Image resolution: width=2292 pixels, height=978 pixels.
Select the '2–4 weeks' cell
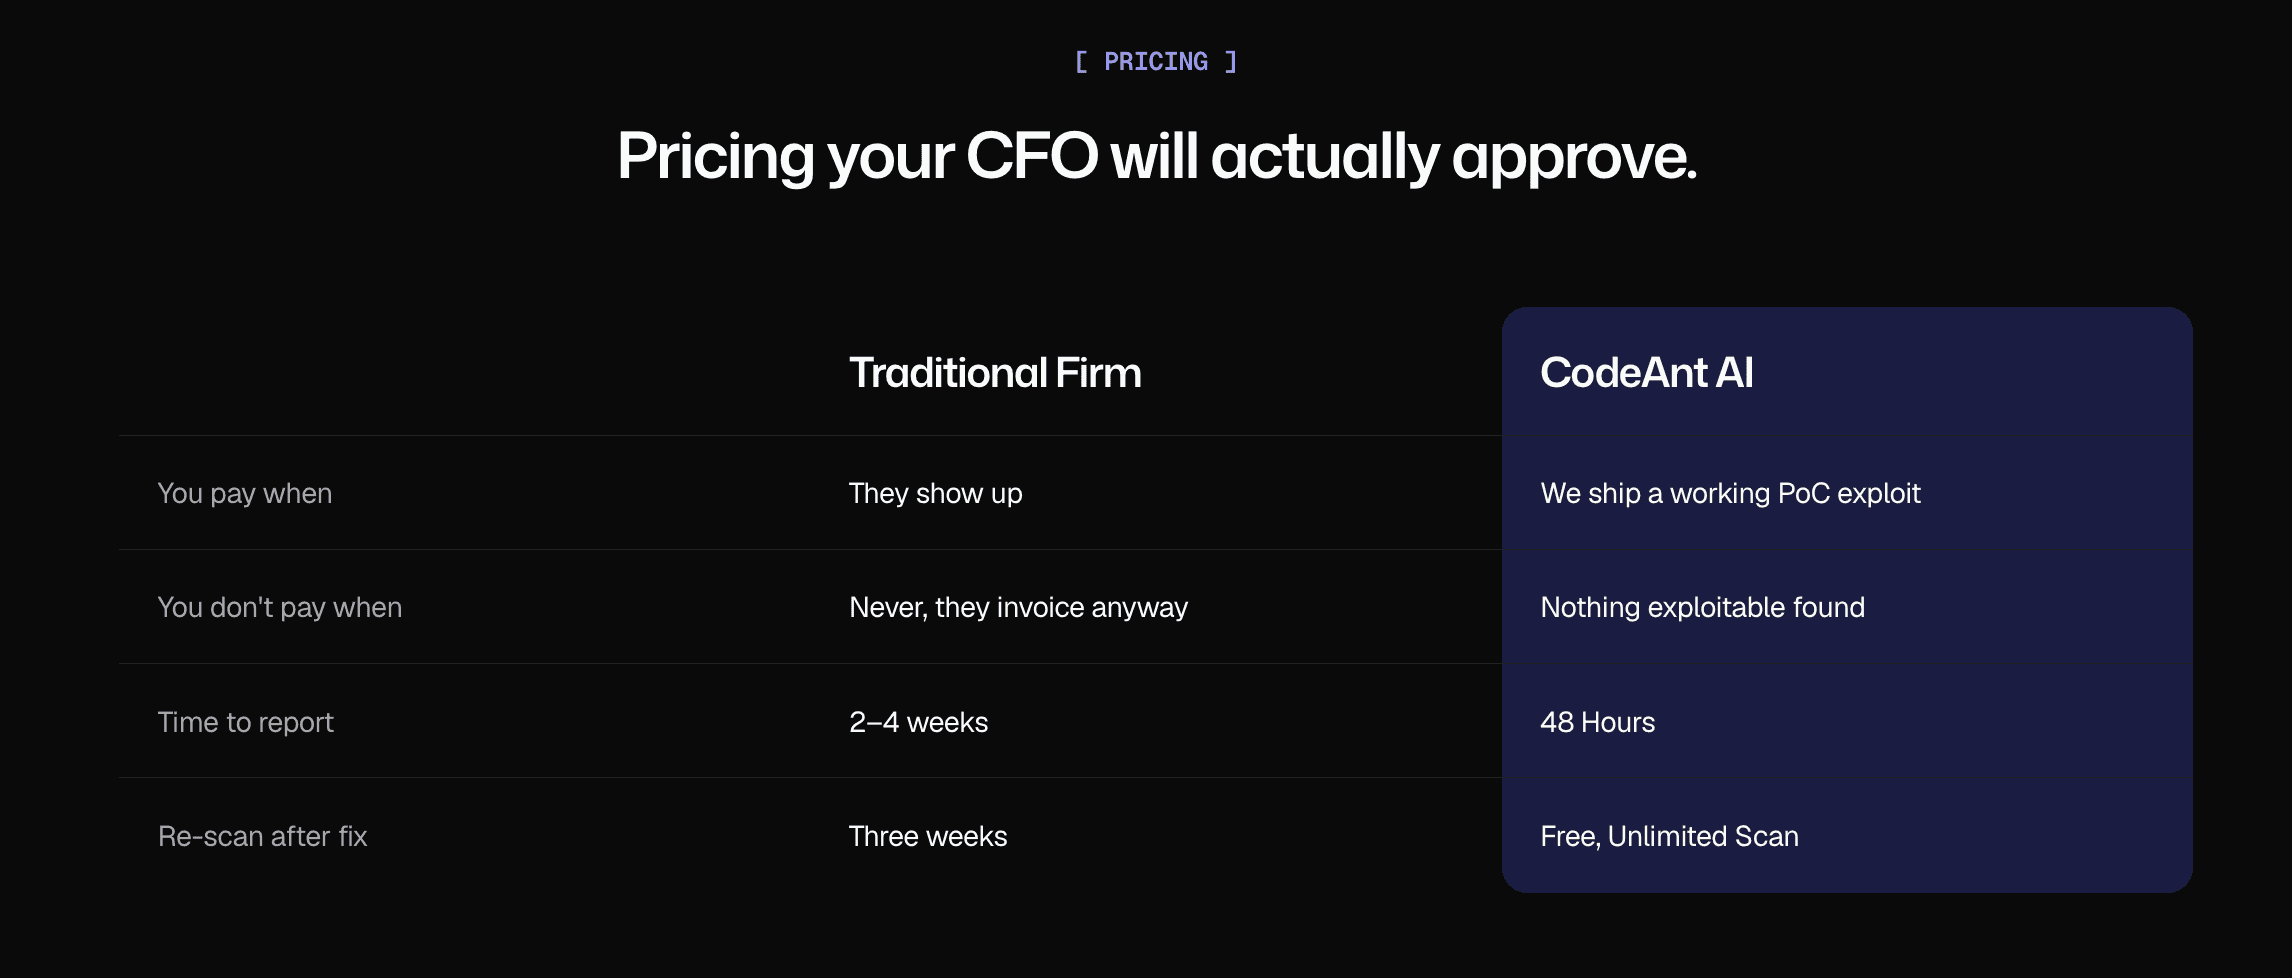(918, 722)
